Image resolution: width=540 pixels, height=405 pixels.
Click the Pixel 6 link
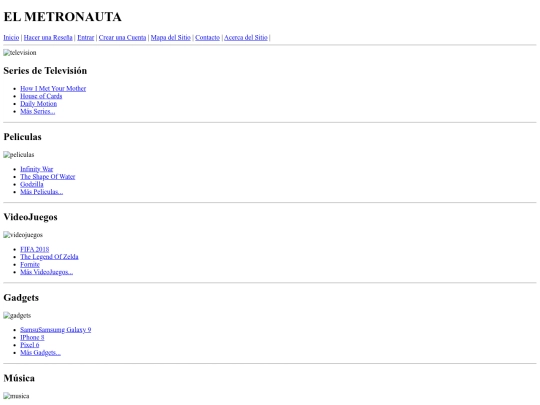pos(30,345)
